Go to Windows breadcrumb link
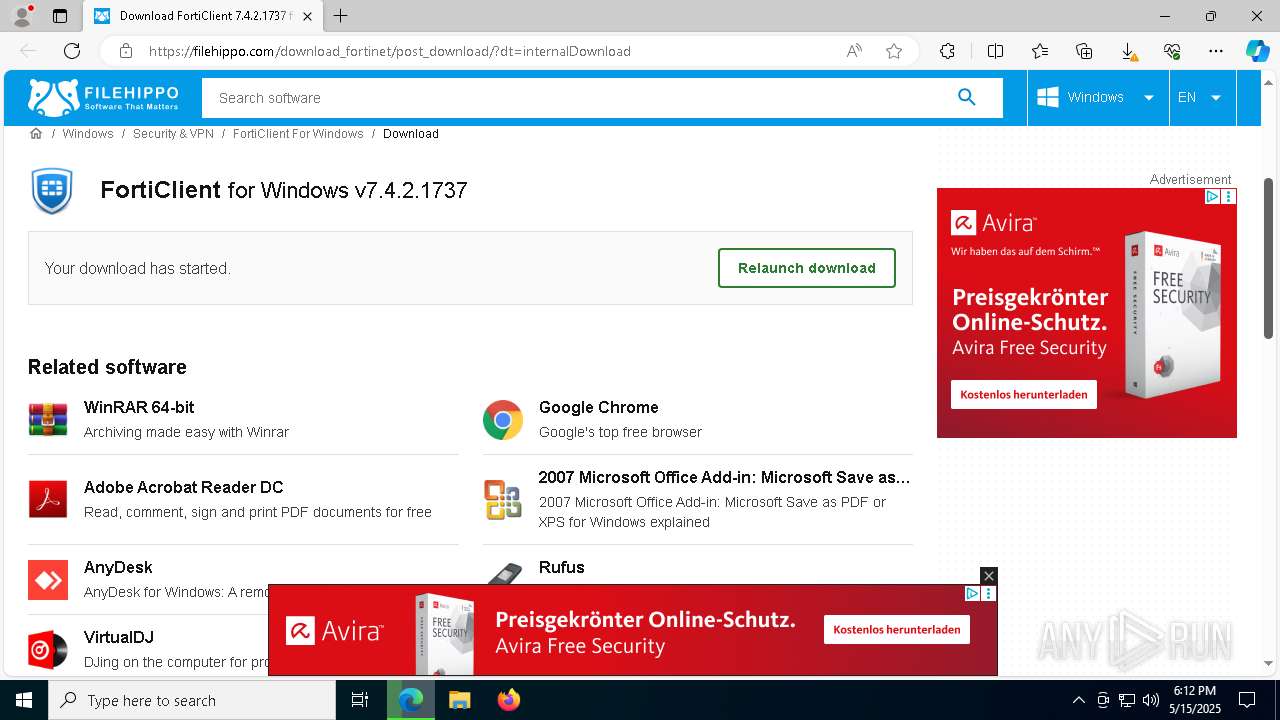Viewport: 1280px width, 720px height. 88,133
